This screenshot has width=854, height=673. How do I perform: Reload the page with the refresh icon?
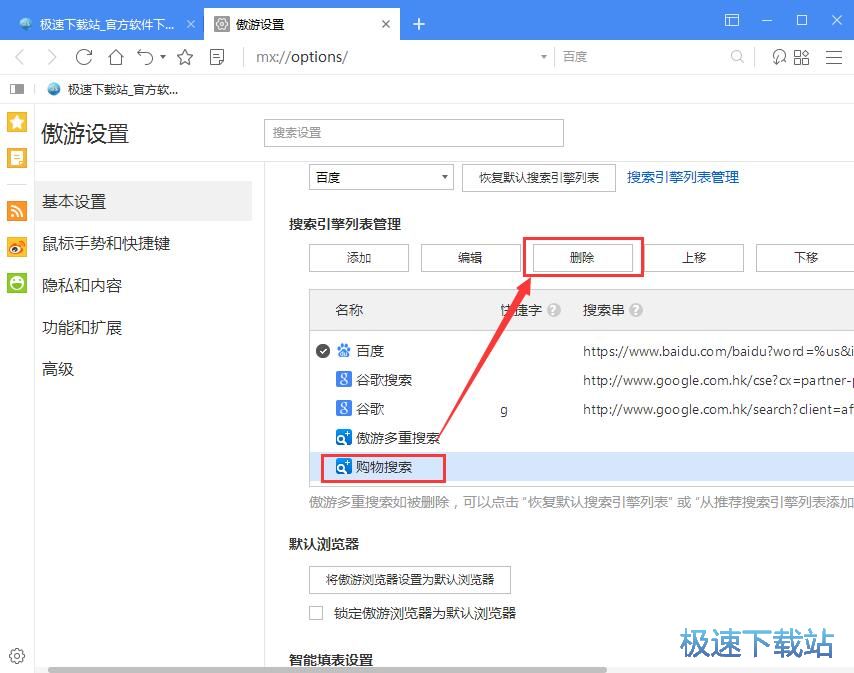pyautogui.click(x=84, y=57)
